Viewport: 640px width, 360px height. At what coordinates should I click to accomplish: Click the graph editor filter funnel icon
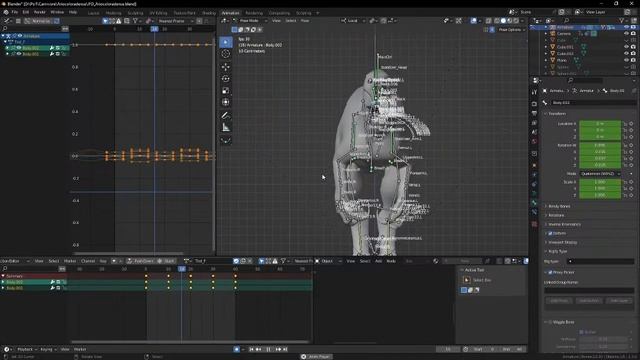136,21
